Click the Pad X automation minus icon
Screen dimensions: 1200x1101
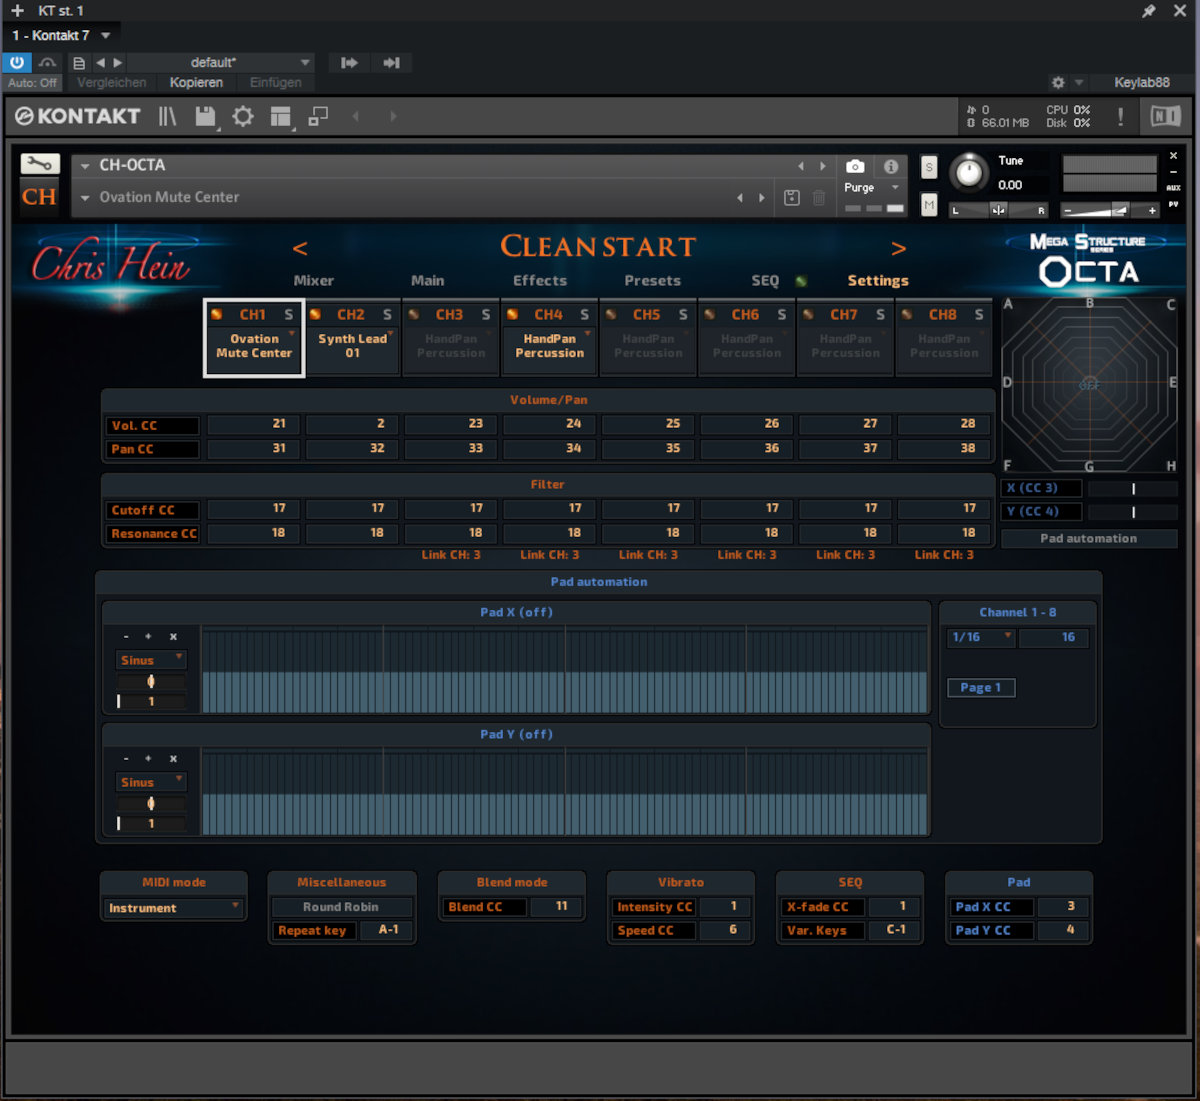(126, 637)
